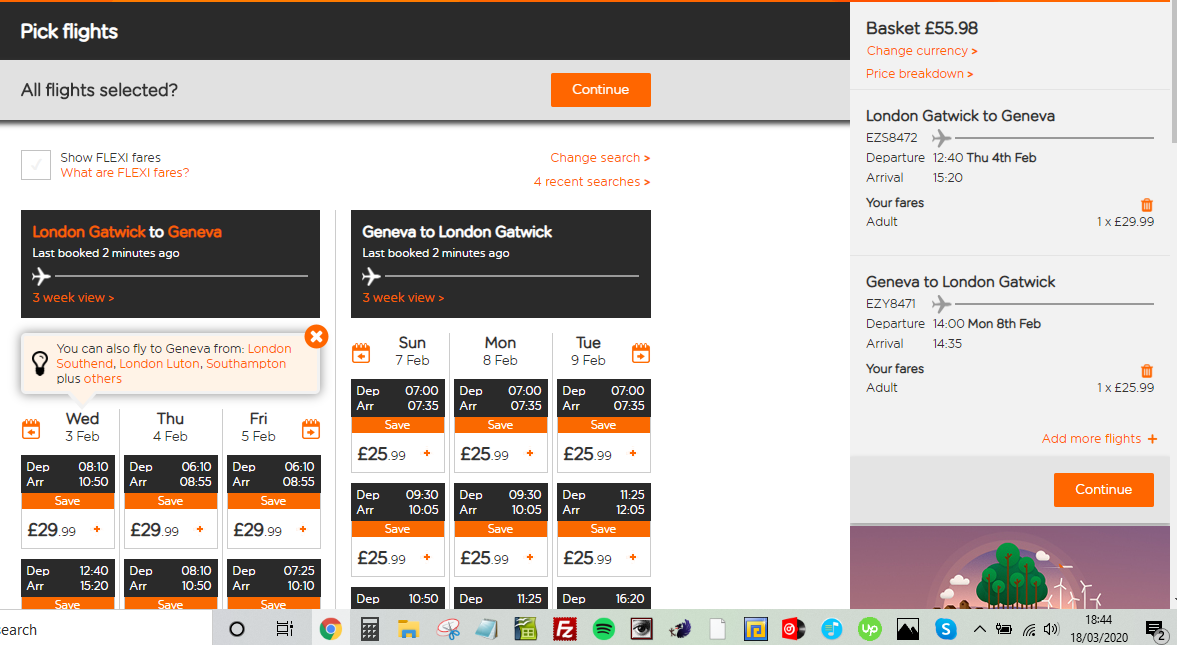Click the calendar icon beside Tue 9 Feb
The height and width of the screenshot is (645, 1177).
coord(639,353)
